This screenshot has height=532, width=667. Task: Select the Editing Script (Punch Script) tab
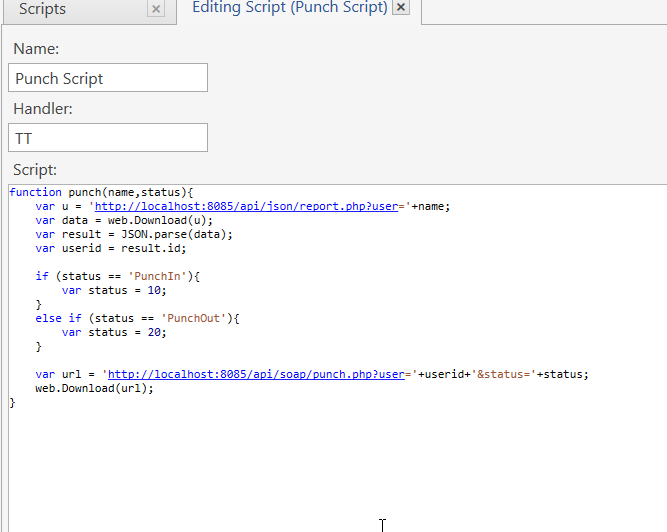289,8
